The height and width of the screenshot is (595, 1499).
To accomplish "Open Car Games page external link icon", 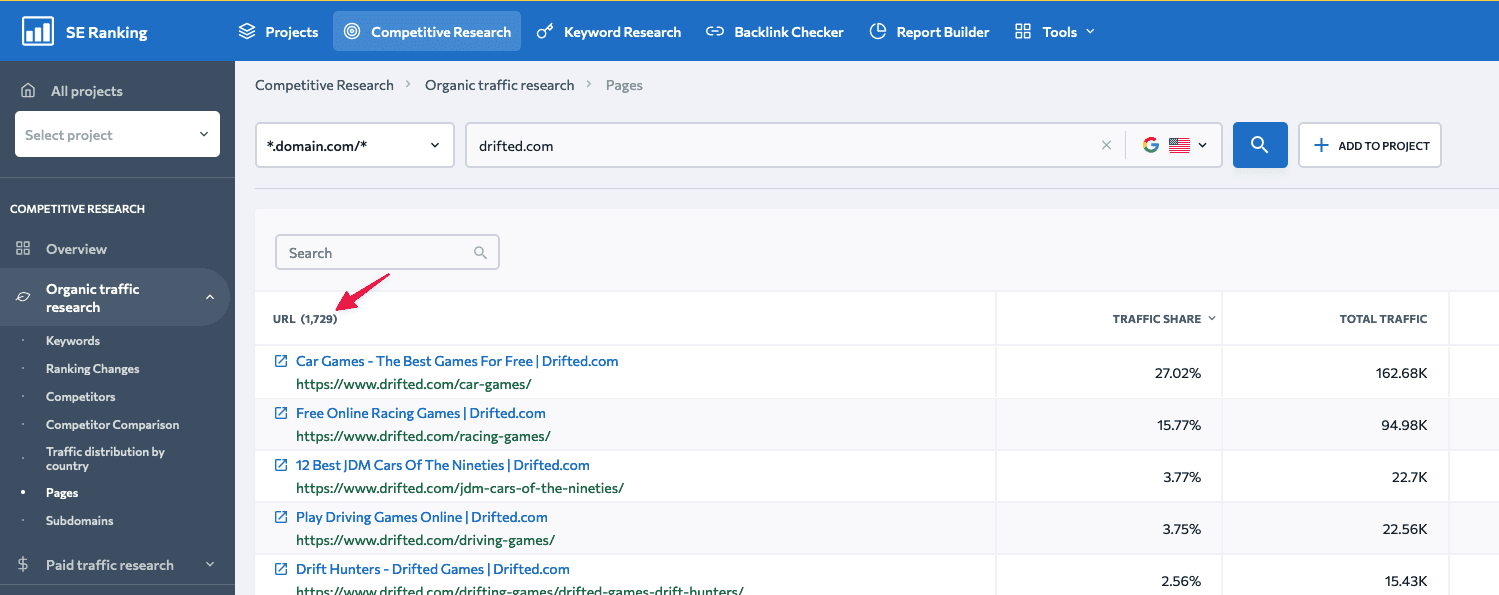I will coord(281,361).
